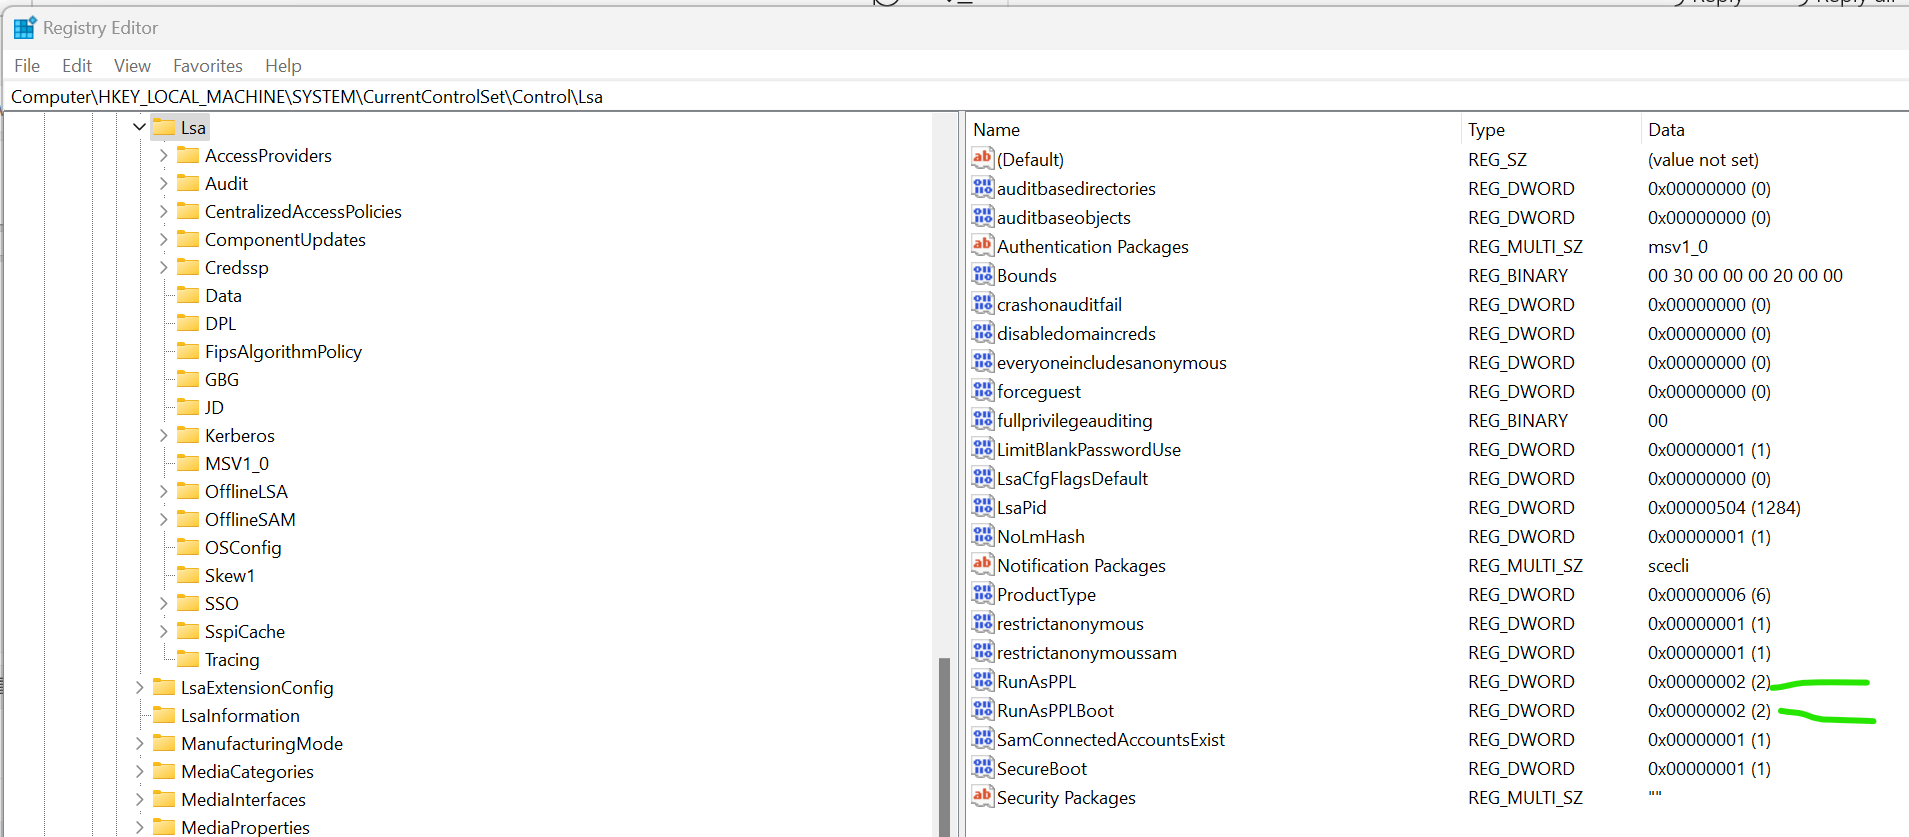Click the LsaCfgFlagsDefault value icon
Image resolution: width=1909 pixels, height=837 pixels.
[x=983, y=477]
